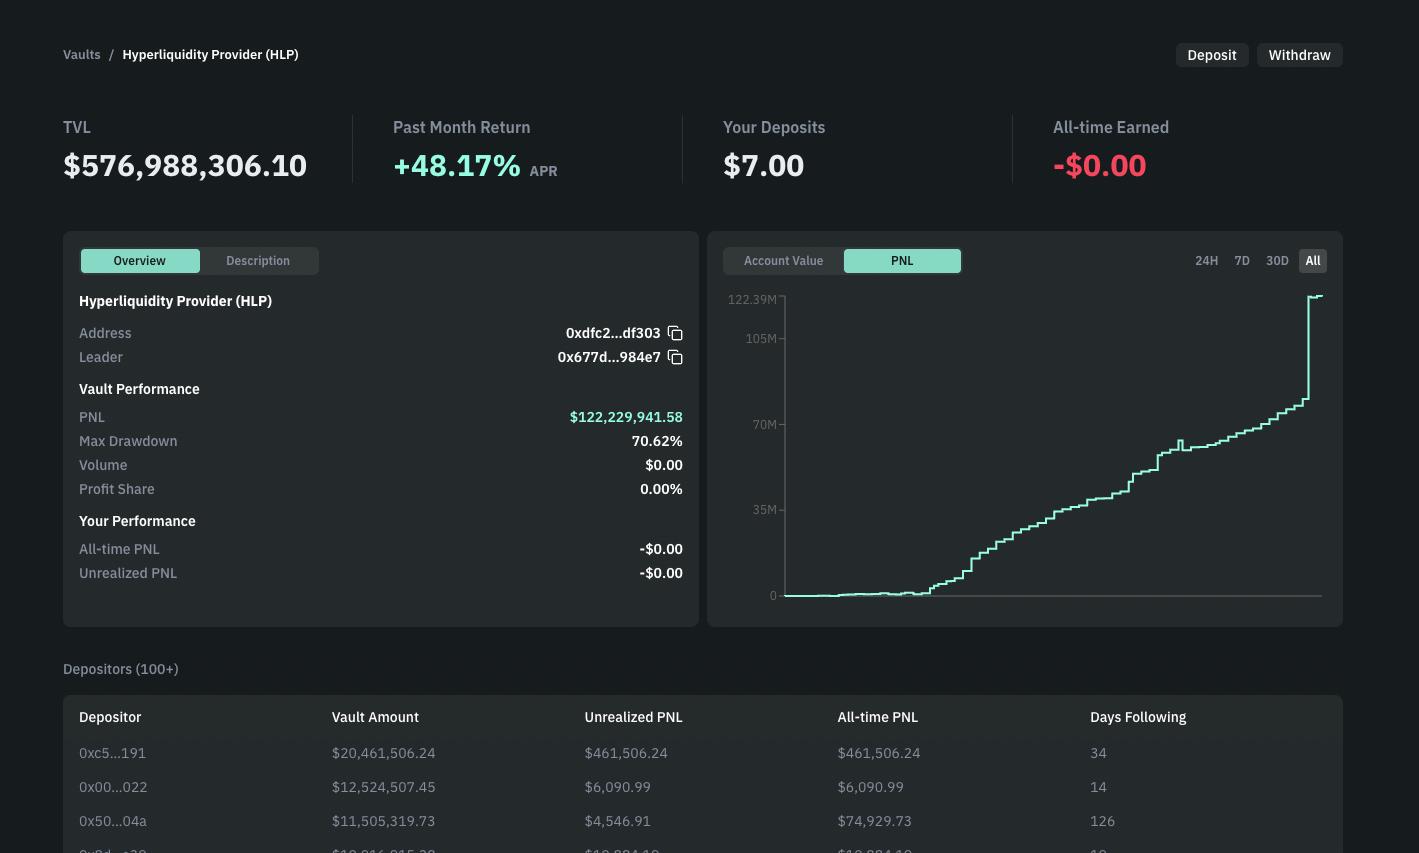Set chart range to 24H
The width and height of the screenshot is (1419, 853).
coord(1207,261)
